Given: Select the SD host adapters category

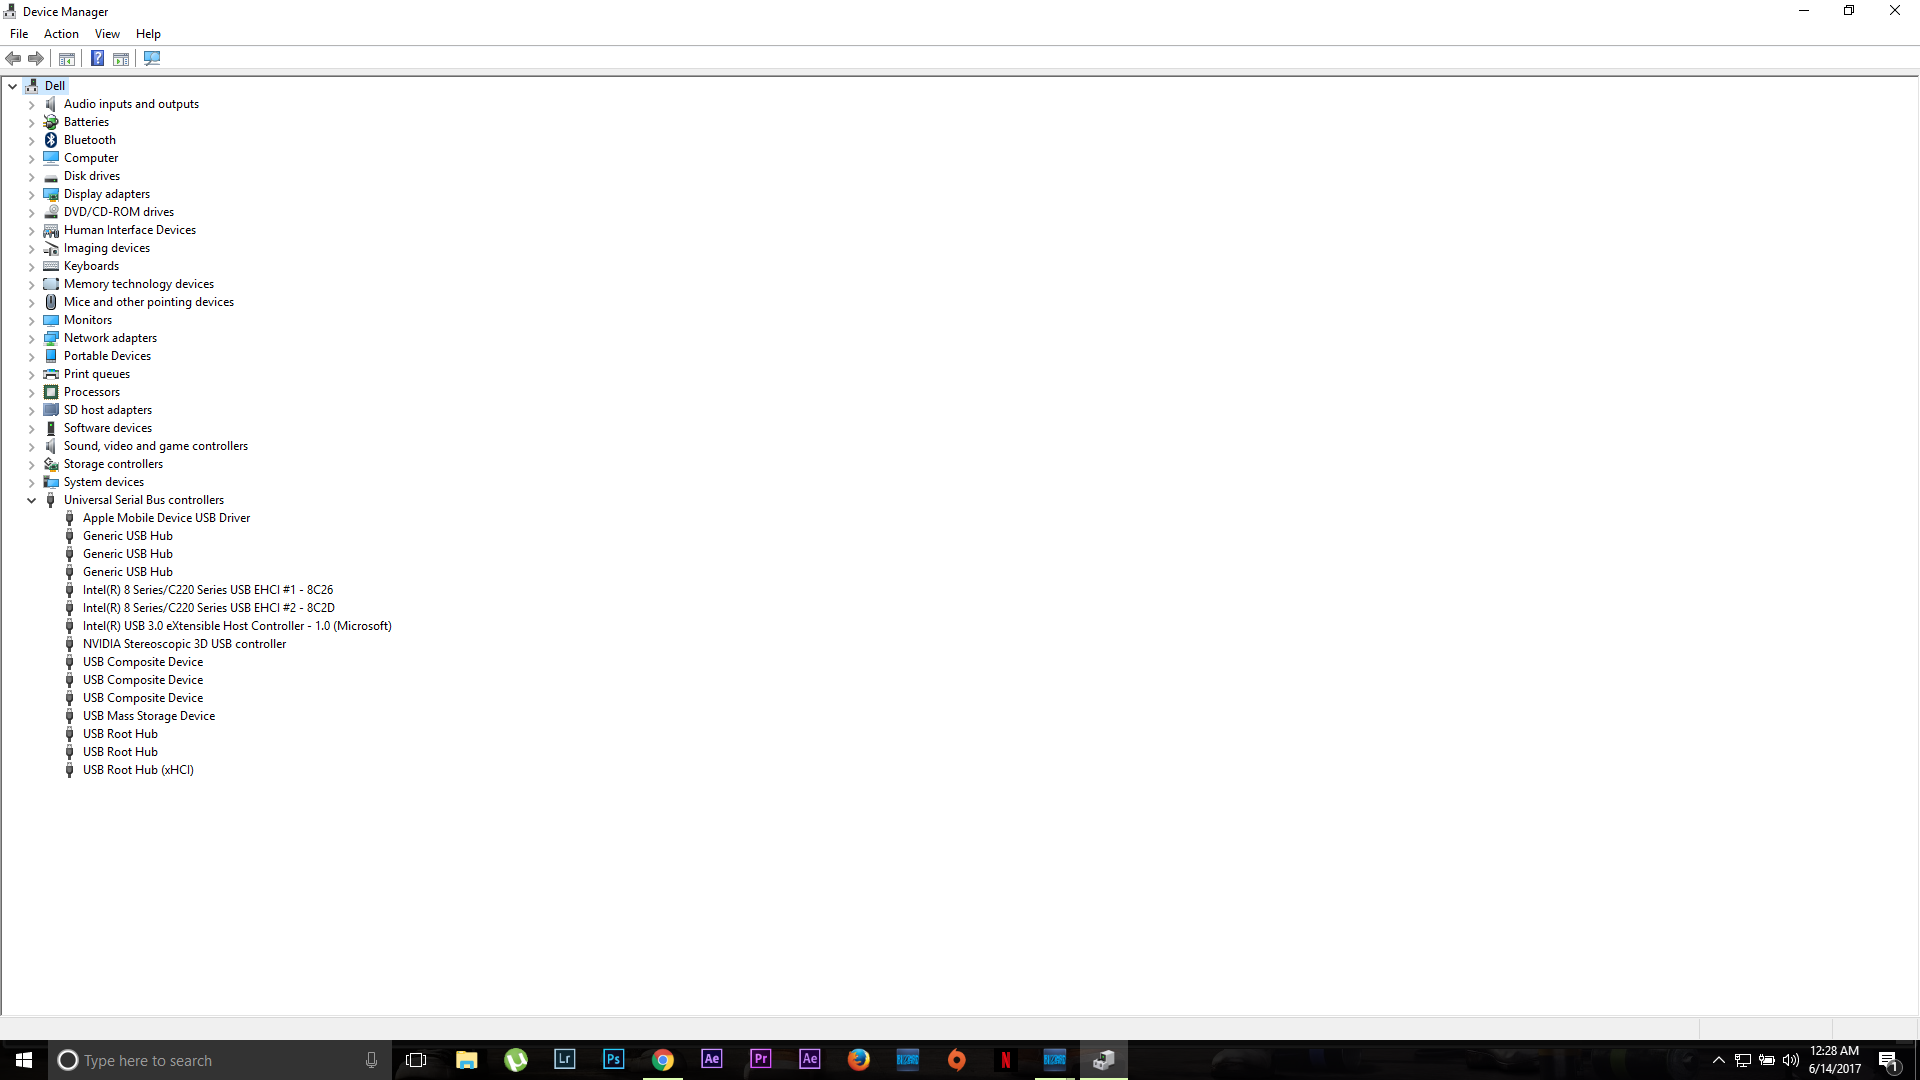Looking at the screenshot, I should pyautogui.click(x=108, y=410).
